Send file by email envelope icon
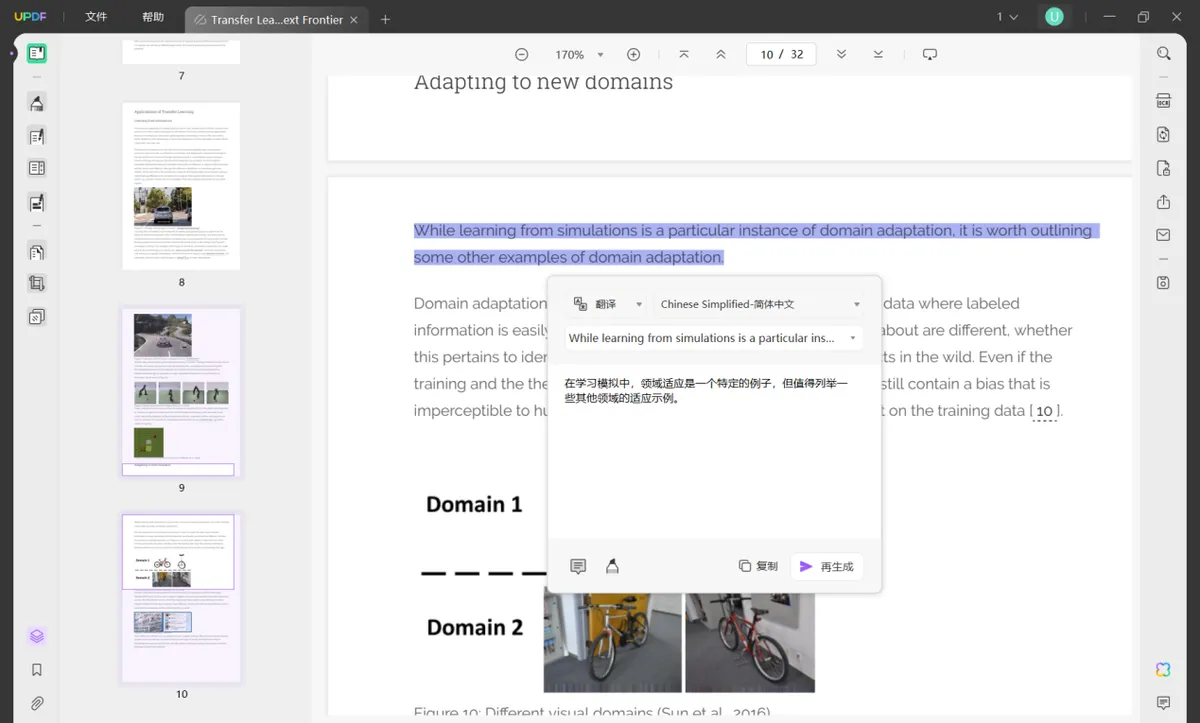The width and height of the screenshot is (1200, 723). pyautogui.click(x=1163, y=236)
